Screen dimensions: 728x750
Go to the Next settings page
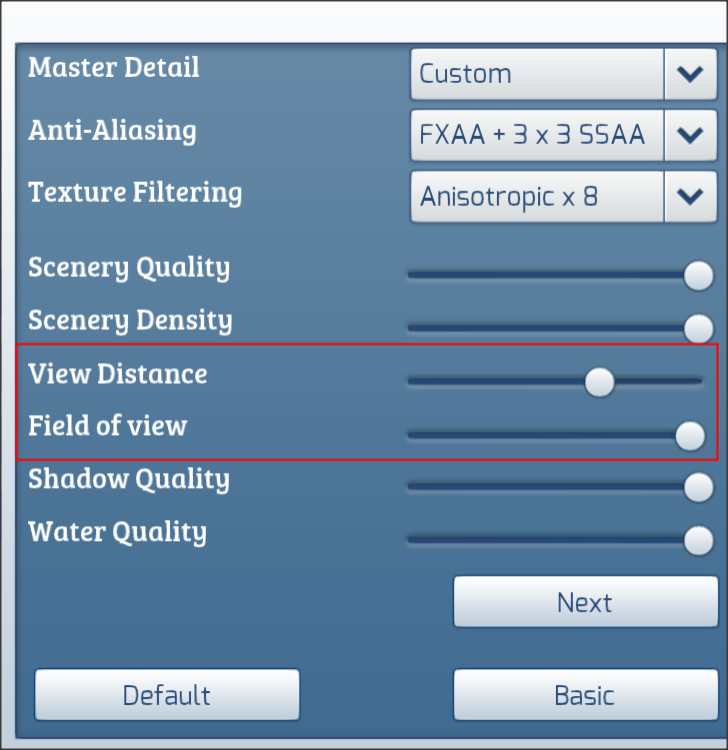(x=585, y=602)
